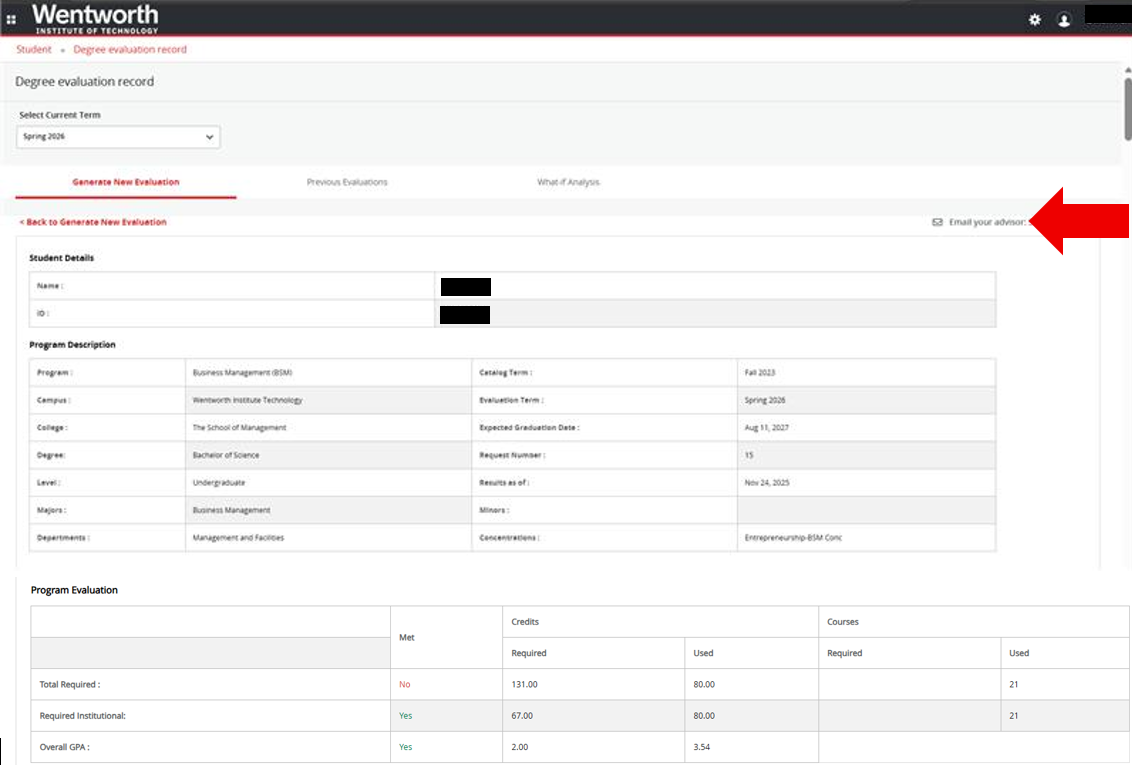
Task: Click the red No status for Total Required
Action: [405, 685]
